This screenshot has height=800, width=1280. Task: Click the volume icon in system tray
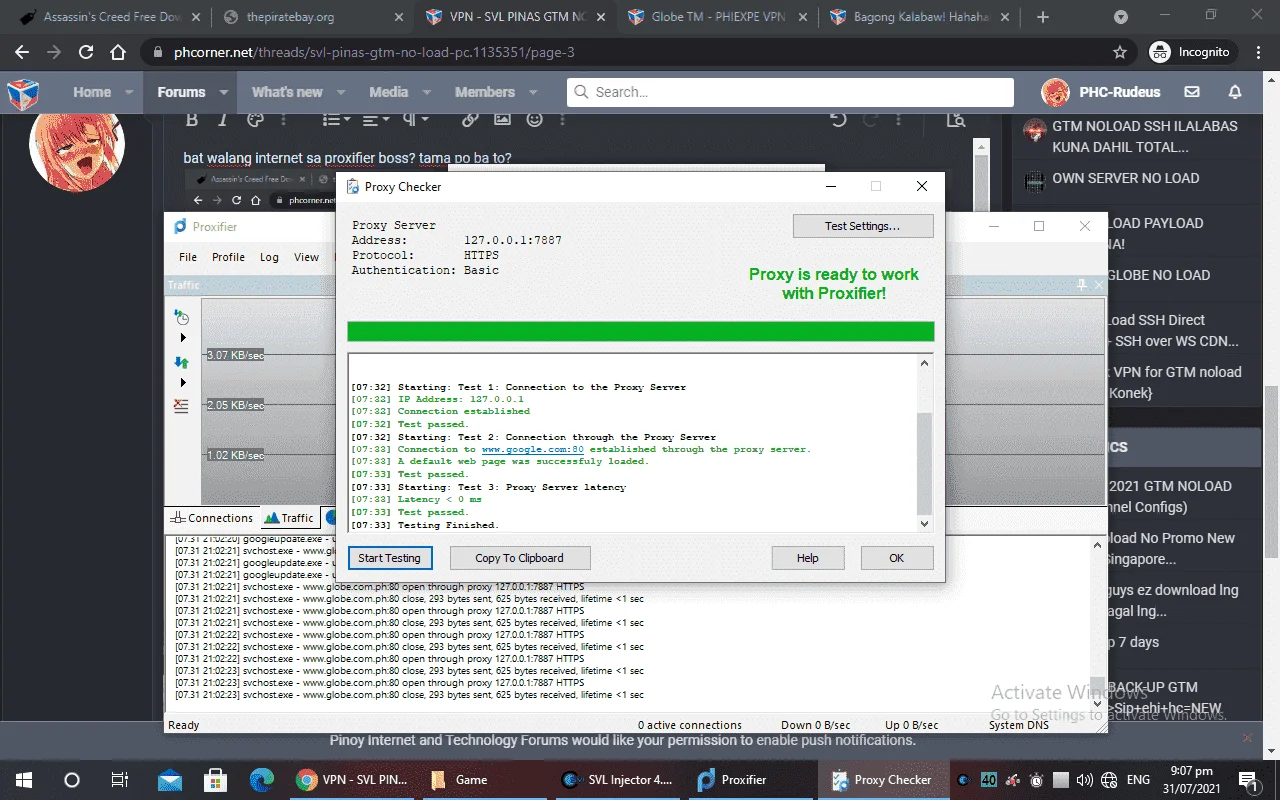(1083, 780)
